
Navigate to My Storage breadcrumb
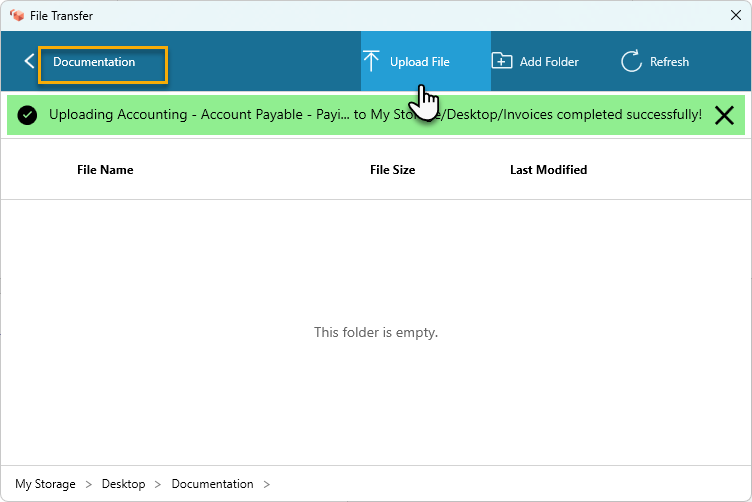(45, 484)
